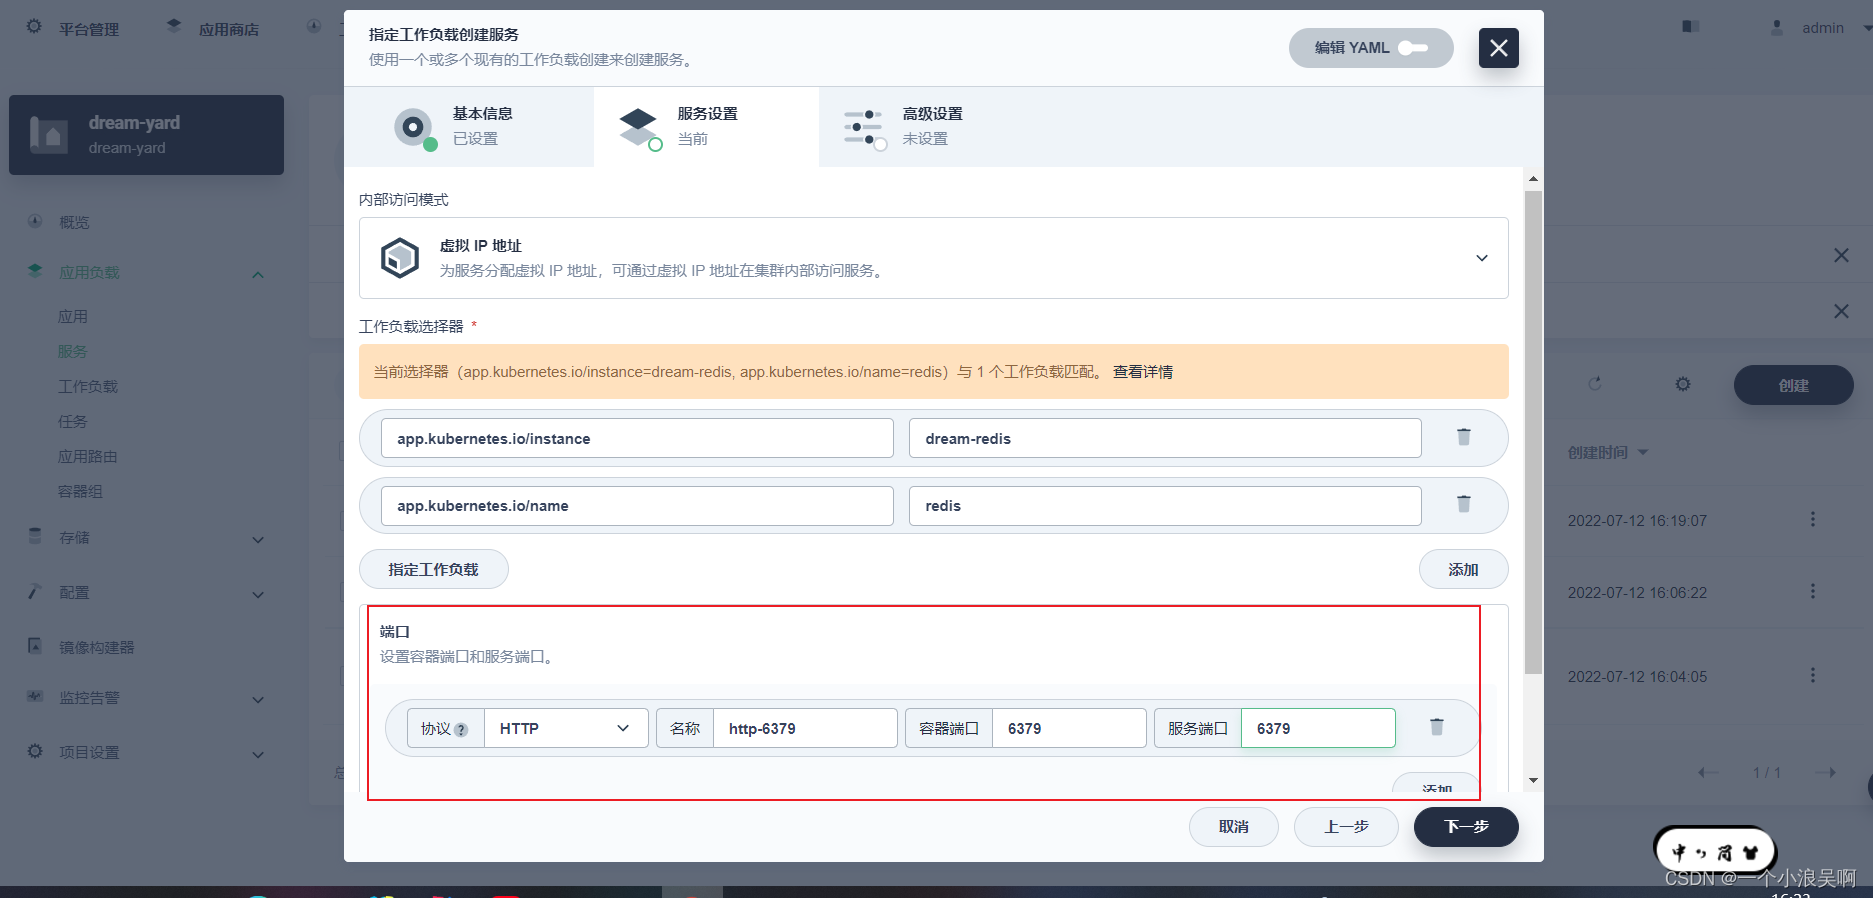Screen dimensions: 1873x898
Task: Click the dialog scrollbar down arrow
Action: pos(1533,781)
